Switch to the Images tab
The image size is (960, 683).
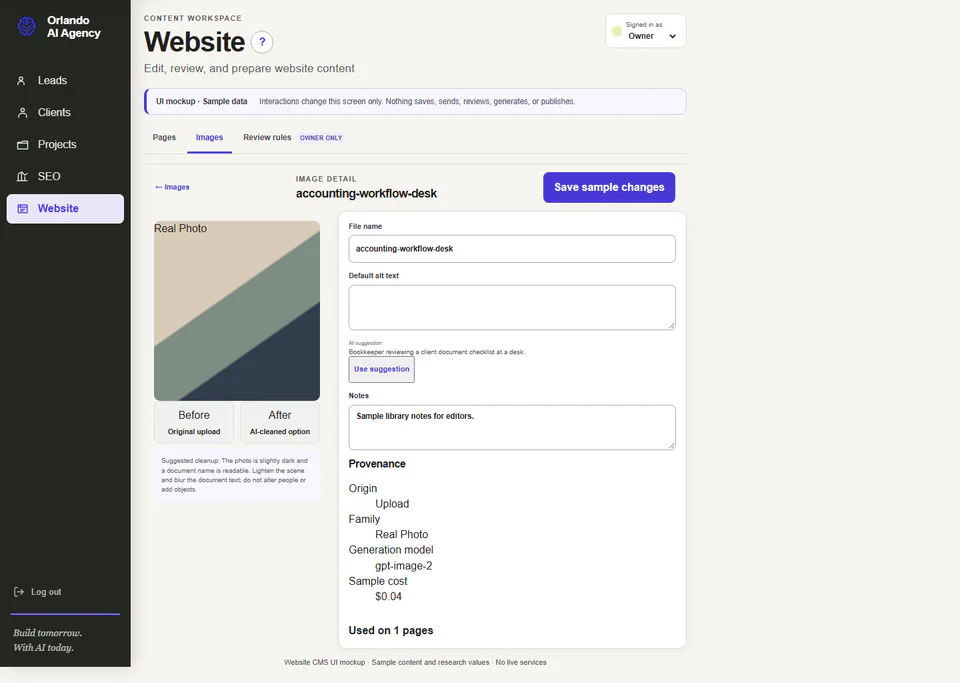[x=209, y=138]
